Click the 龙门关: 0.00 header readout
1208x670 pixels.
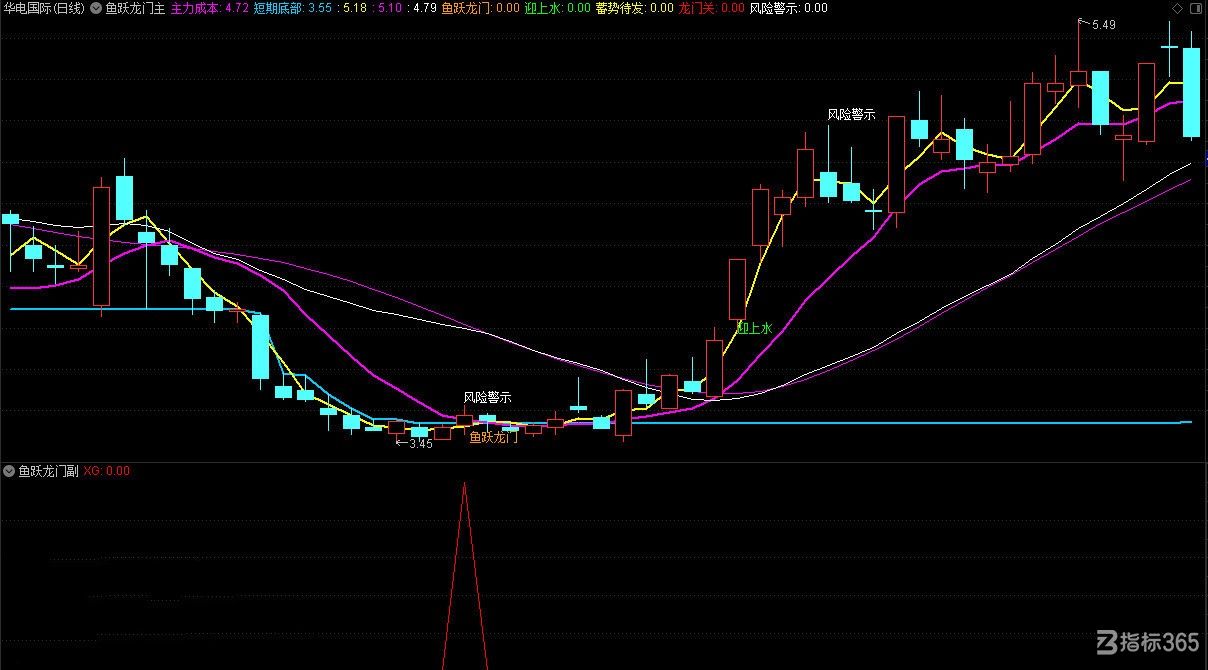click(712, 8)
